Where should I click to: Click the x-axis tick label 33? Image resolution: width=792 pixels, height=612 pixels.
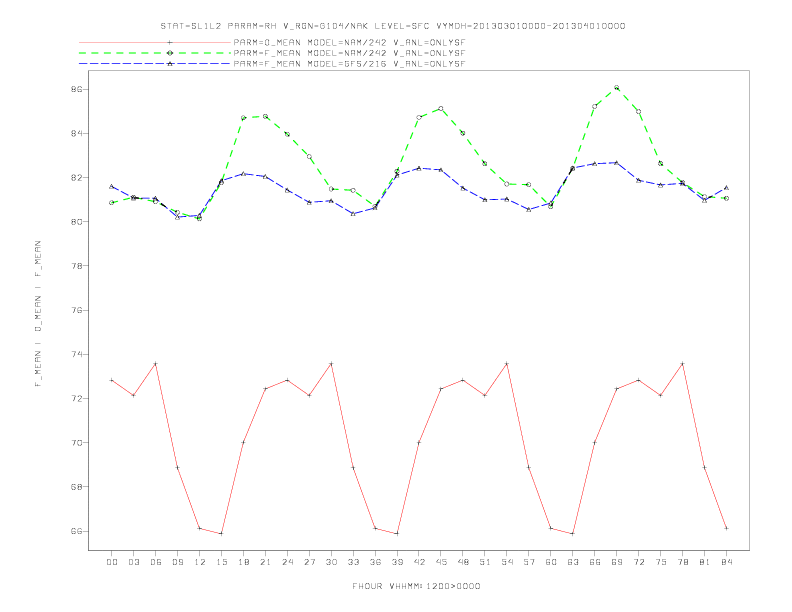[x=353, y=562]
